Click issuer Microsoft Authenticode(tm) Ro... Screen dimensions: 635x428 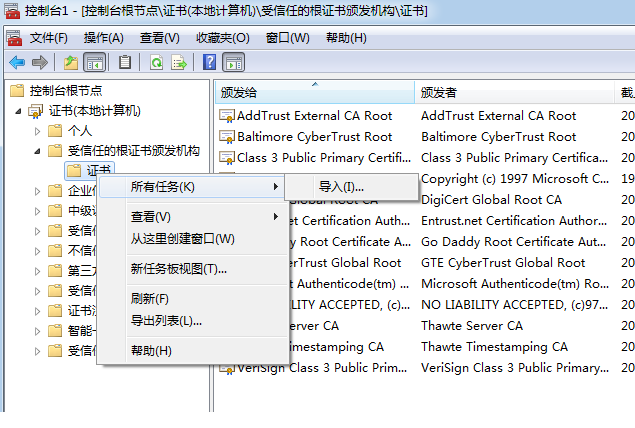[x=515, y=284]
